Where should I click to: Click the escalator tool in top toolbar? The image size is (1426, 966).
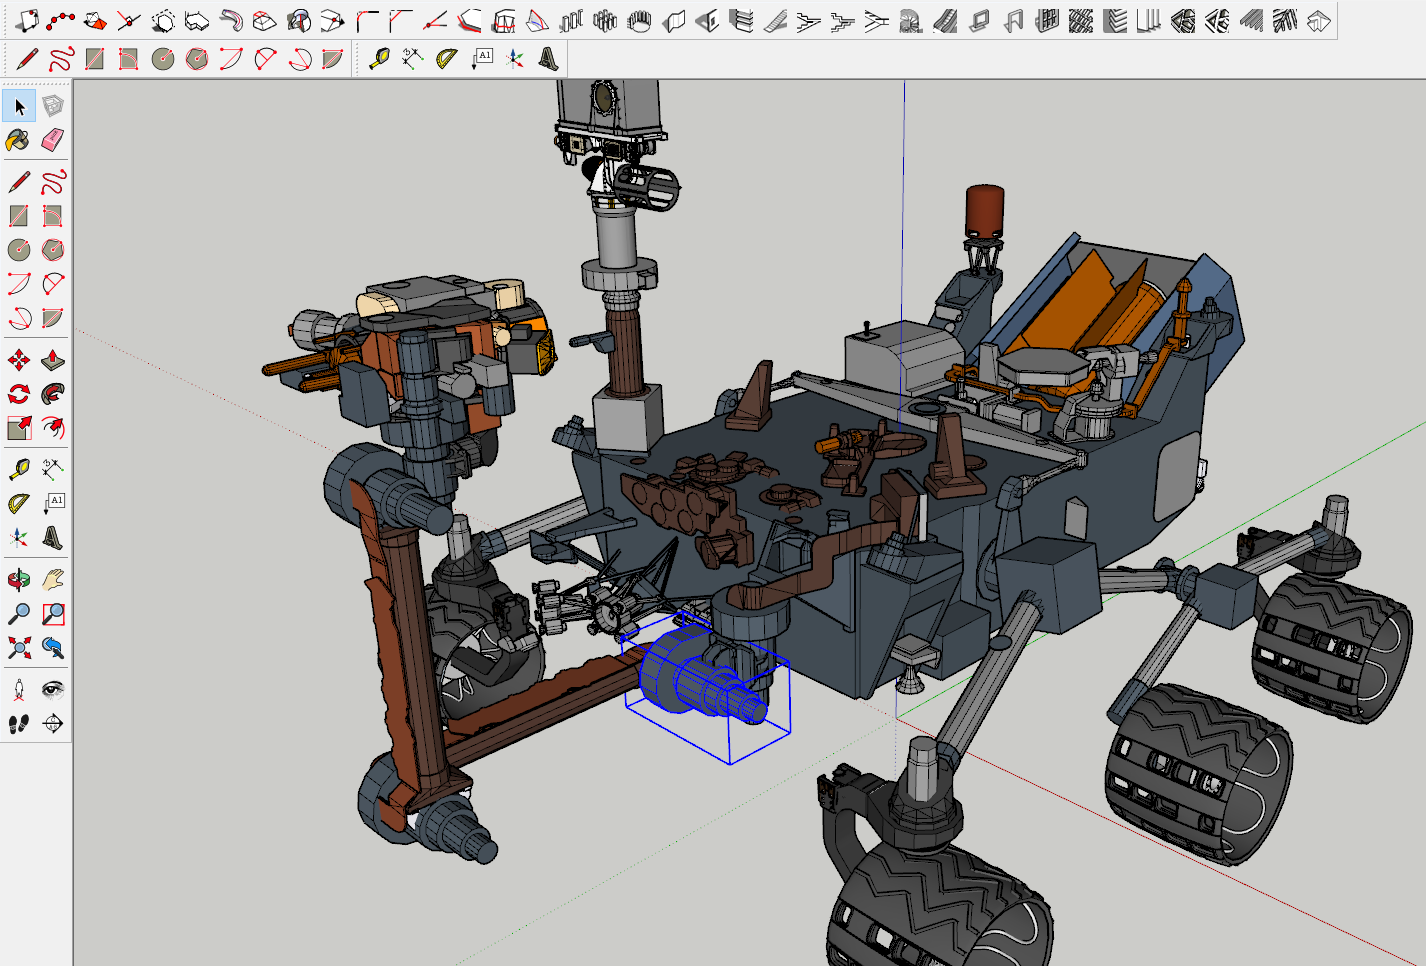945,21
